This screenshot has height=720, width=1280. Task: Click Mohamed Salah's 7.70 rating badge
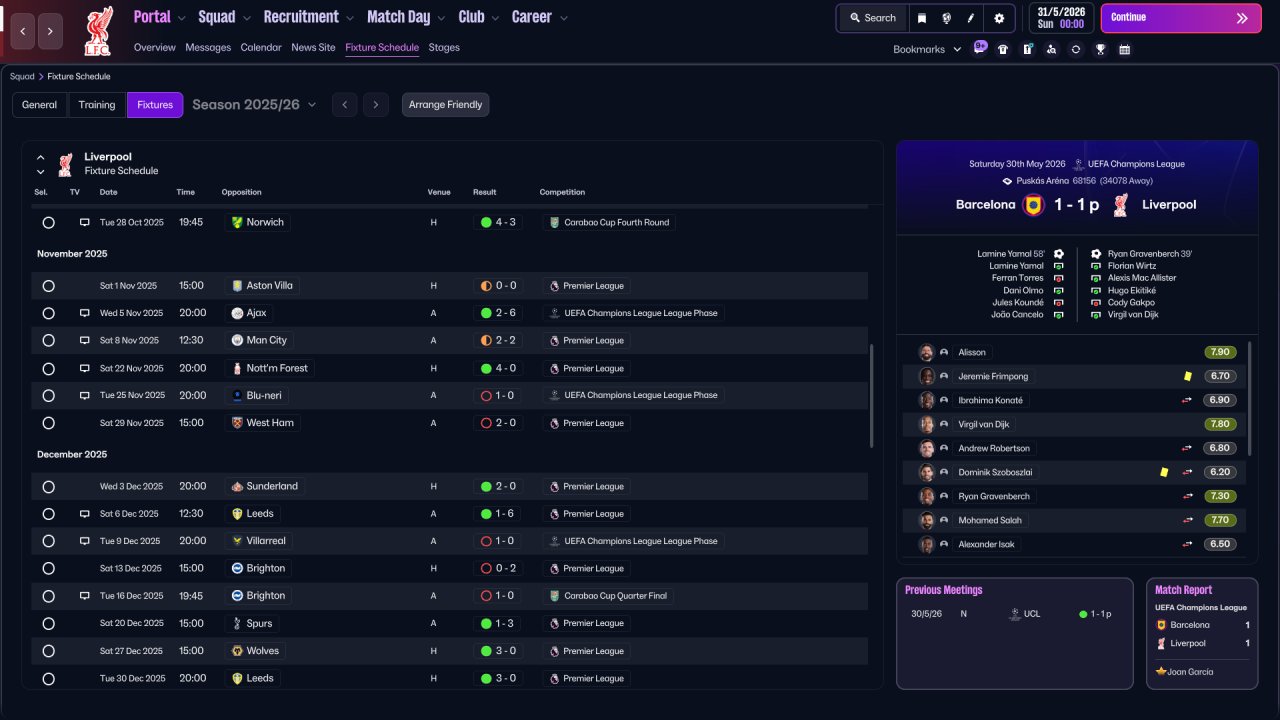tap(1220, 520)
